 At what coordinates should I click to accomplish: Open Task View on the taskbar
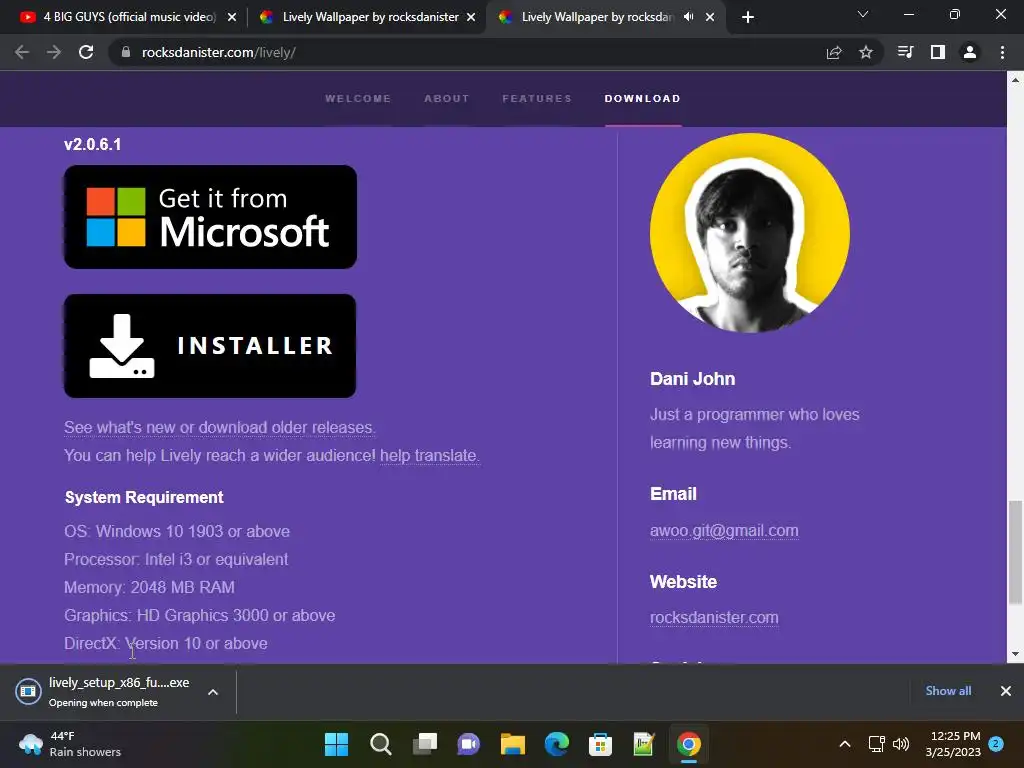[424, 744]
